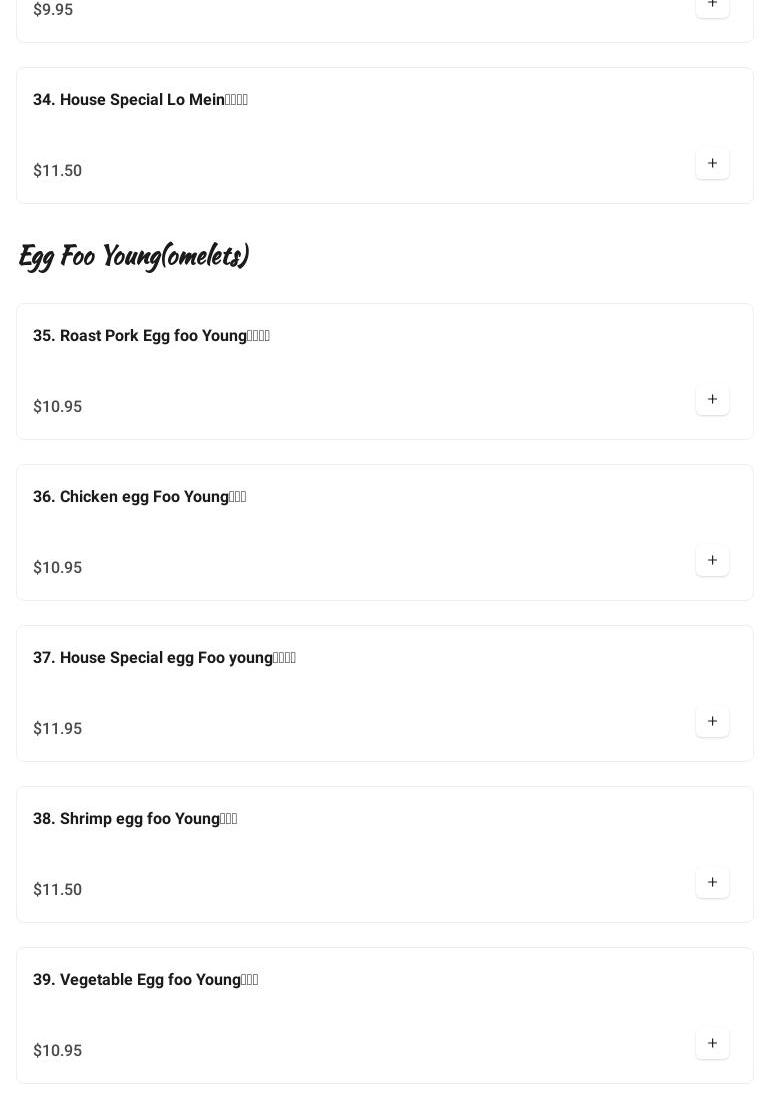
Task: Select item 39 Vegetable Egg Foo Young title
Action: tap(145, 980)
